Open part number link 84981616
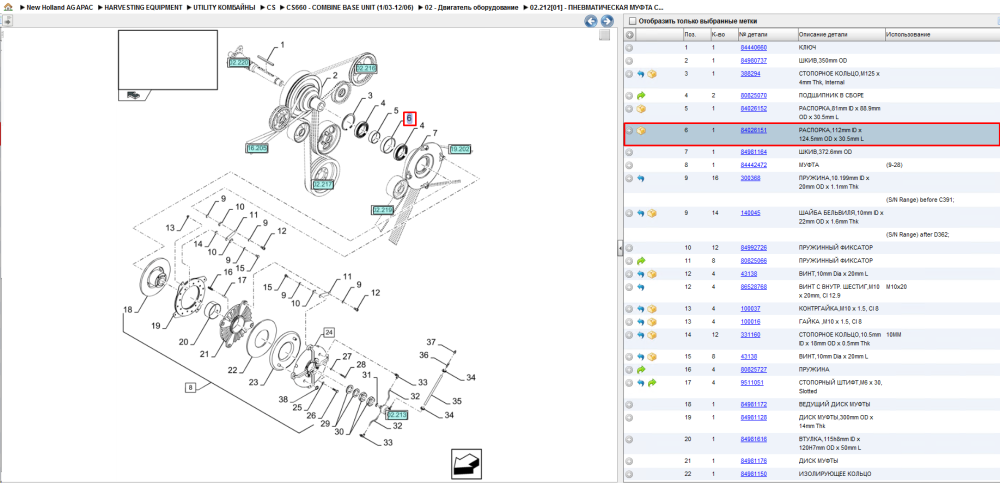Screen dimensions: 1000x483 (x=753, y=439)
